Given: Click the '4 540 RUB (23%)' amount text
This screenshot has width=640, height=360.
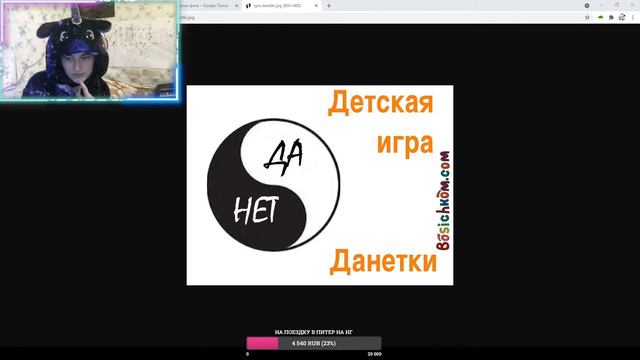Looking at the screenshot, I should pyautogui.click(x=314, y=344).
